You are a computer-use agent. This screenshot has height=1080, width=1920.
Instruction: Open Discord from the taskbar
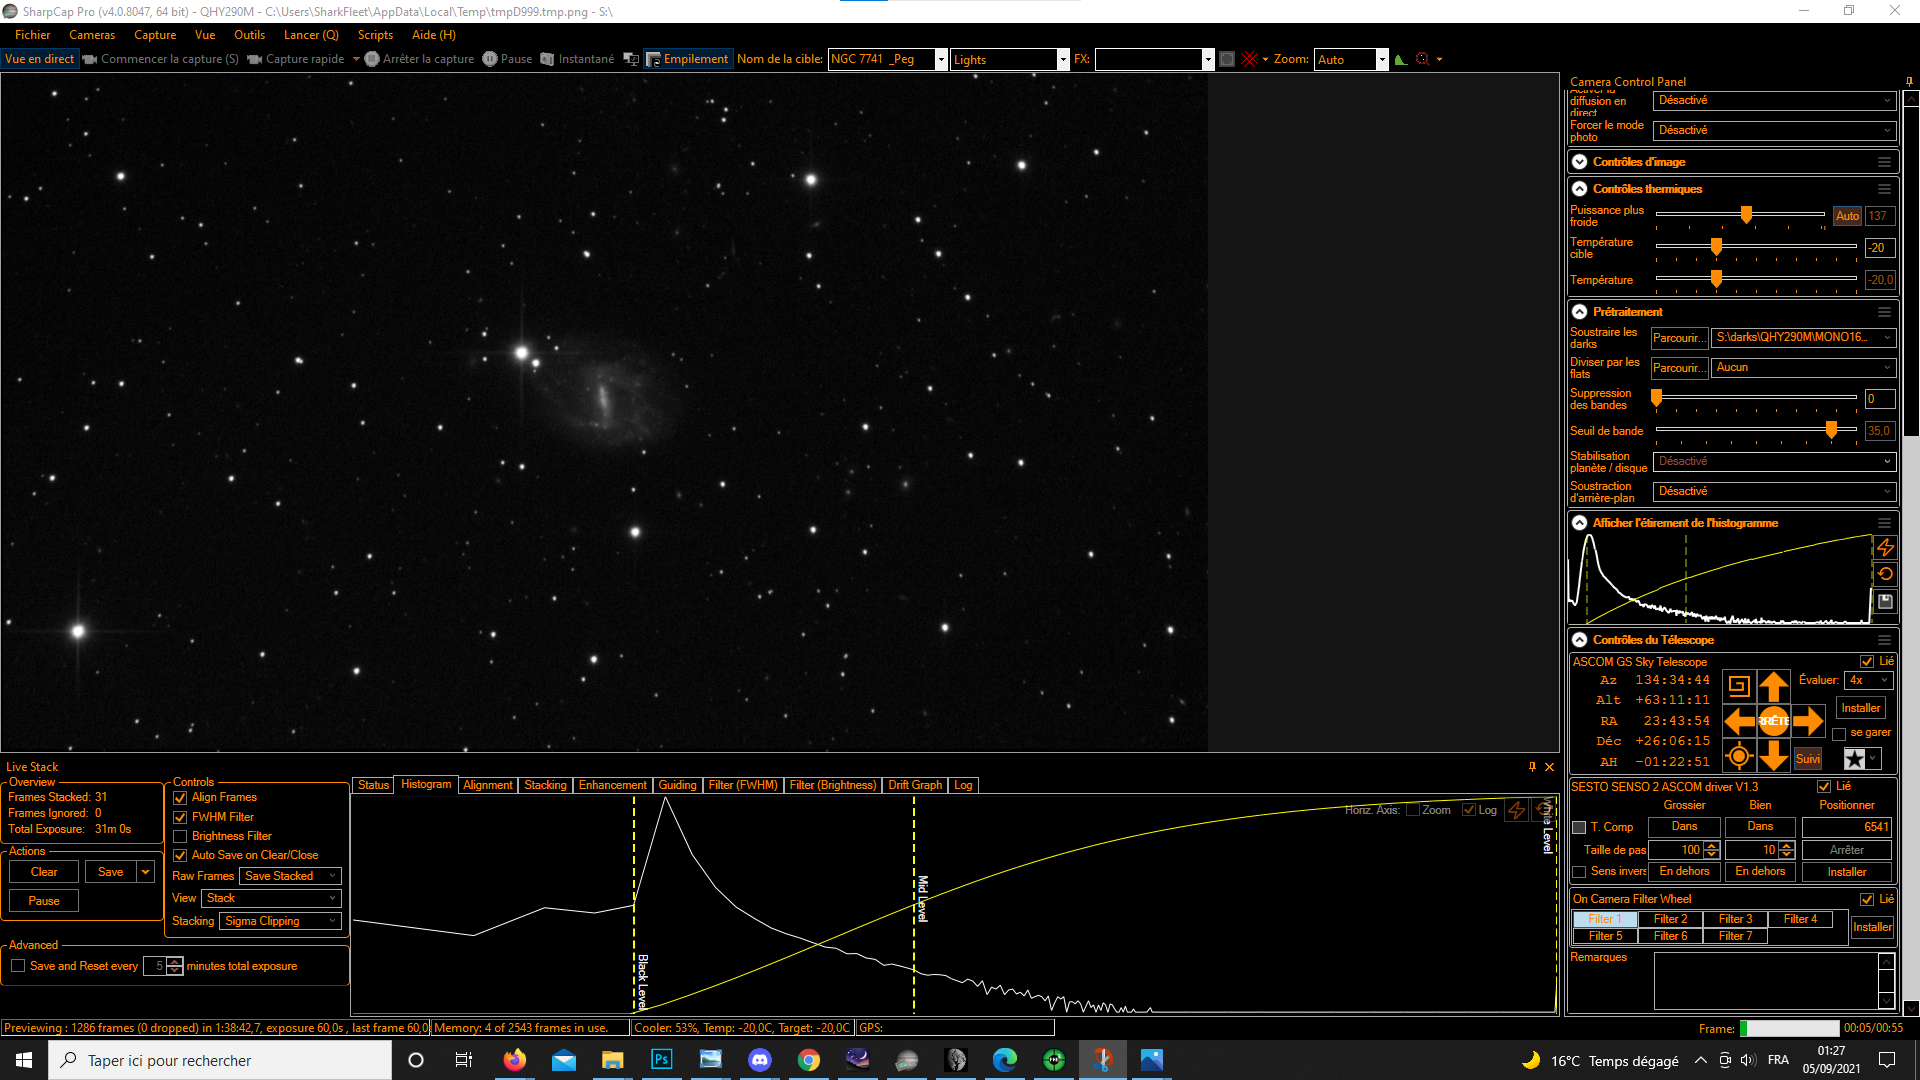[x=760, y=1060]
